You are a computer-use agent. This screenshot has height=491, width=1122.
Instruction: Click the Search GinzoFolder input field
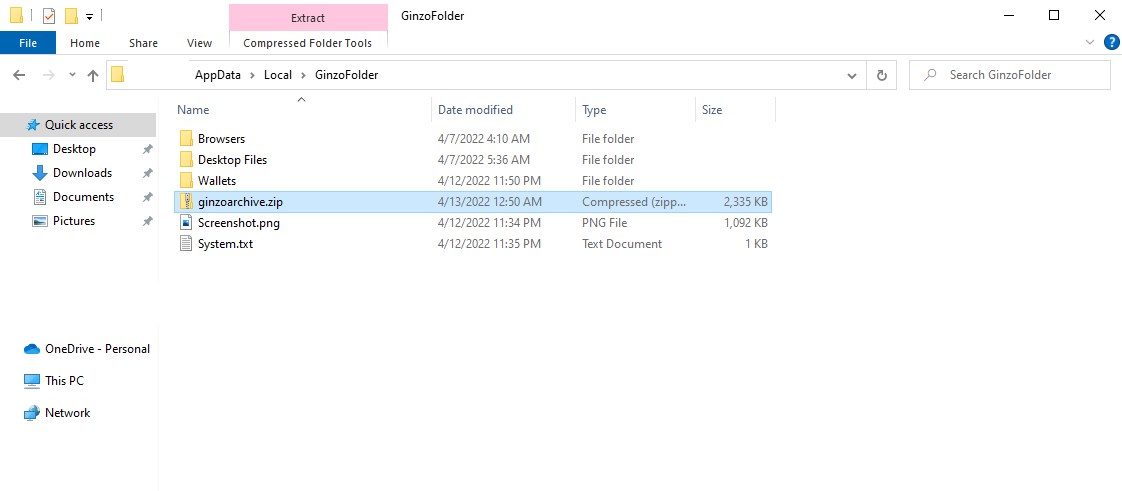click(1010, 75)
